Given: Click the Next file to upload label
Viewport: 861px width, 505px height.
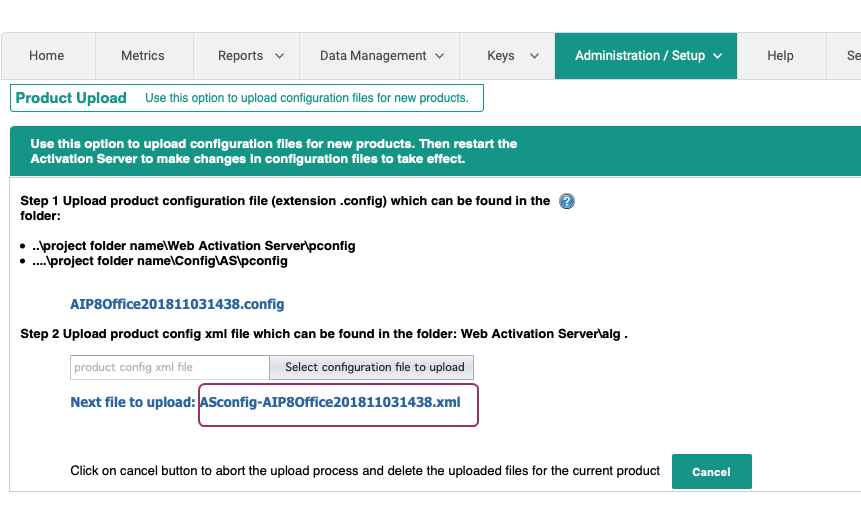Looking at the screenshot, I should tap(133, 402).
